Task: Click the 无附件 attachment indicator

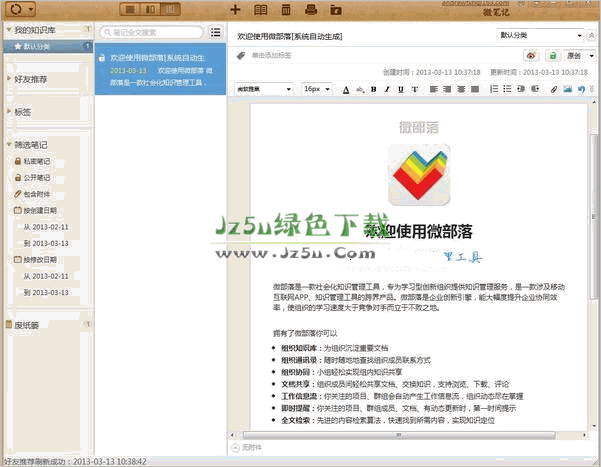Action: point(247,447)
